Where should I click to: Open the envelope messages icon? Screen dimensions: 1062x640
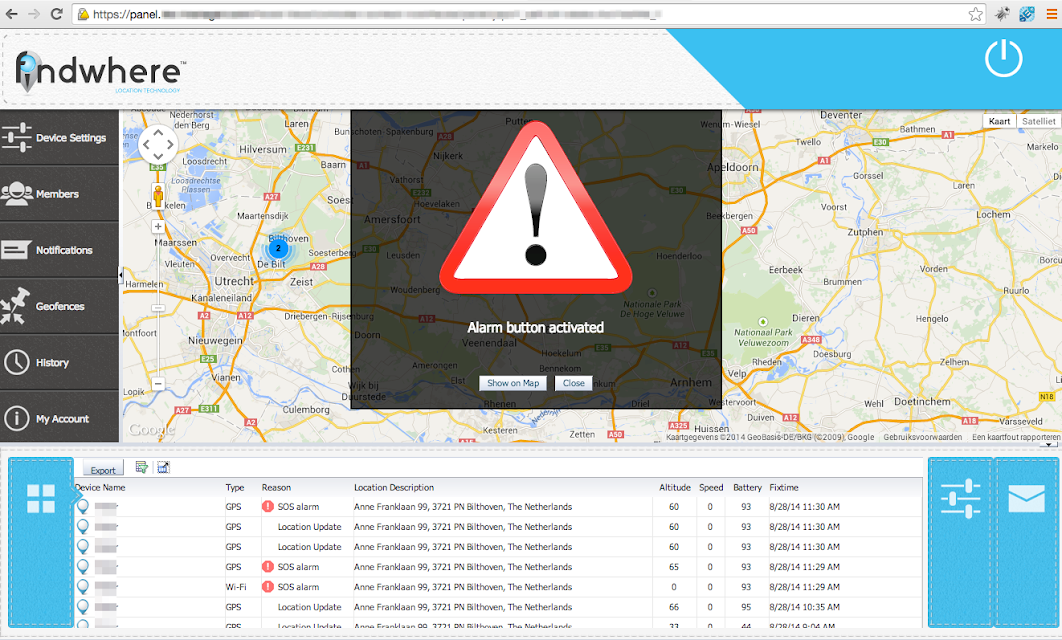(1026, 499)
